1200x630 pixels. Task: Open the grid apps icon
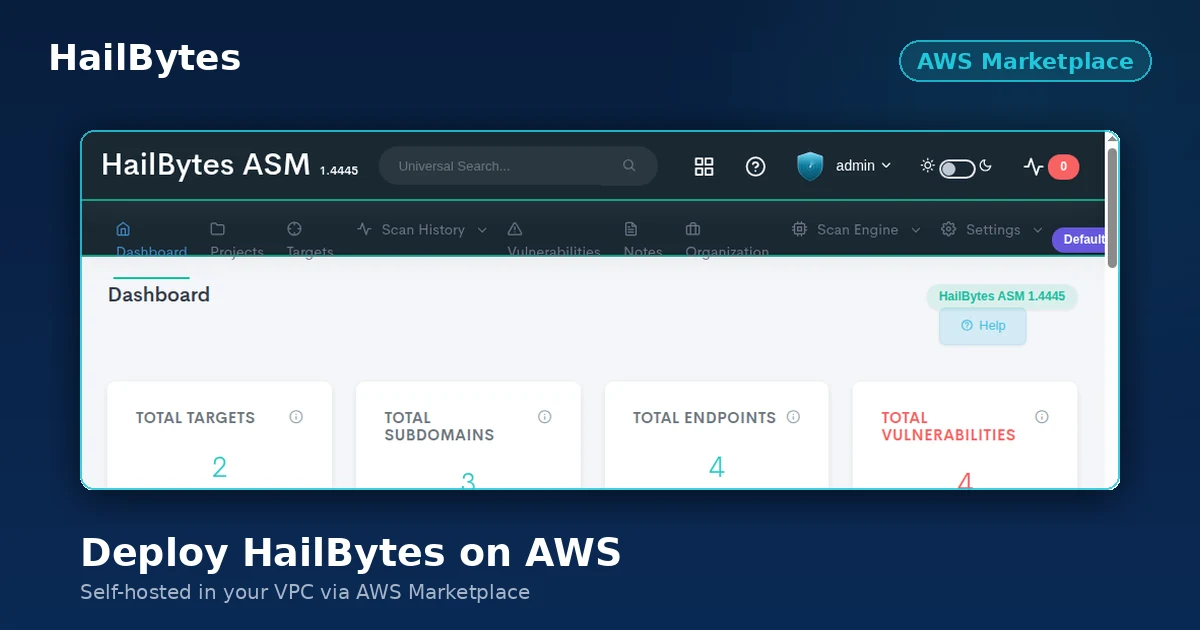(x=704, y=167)
